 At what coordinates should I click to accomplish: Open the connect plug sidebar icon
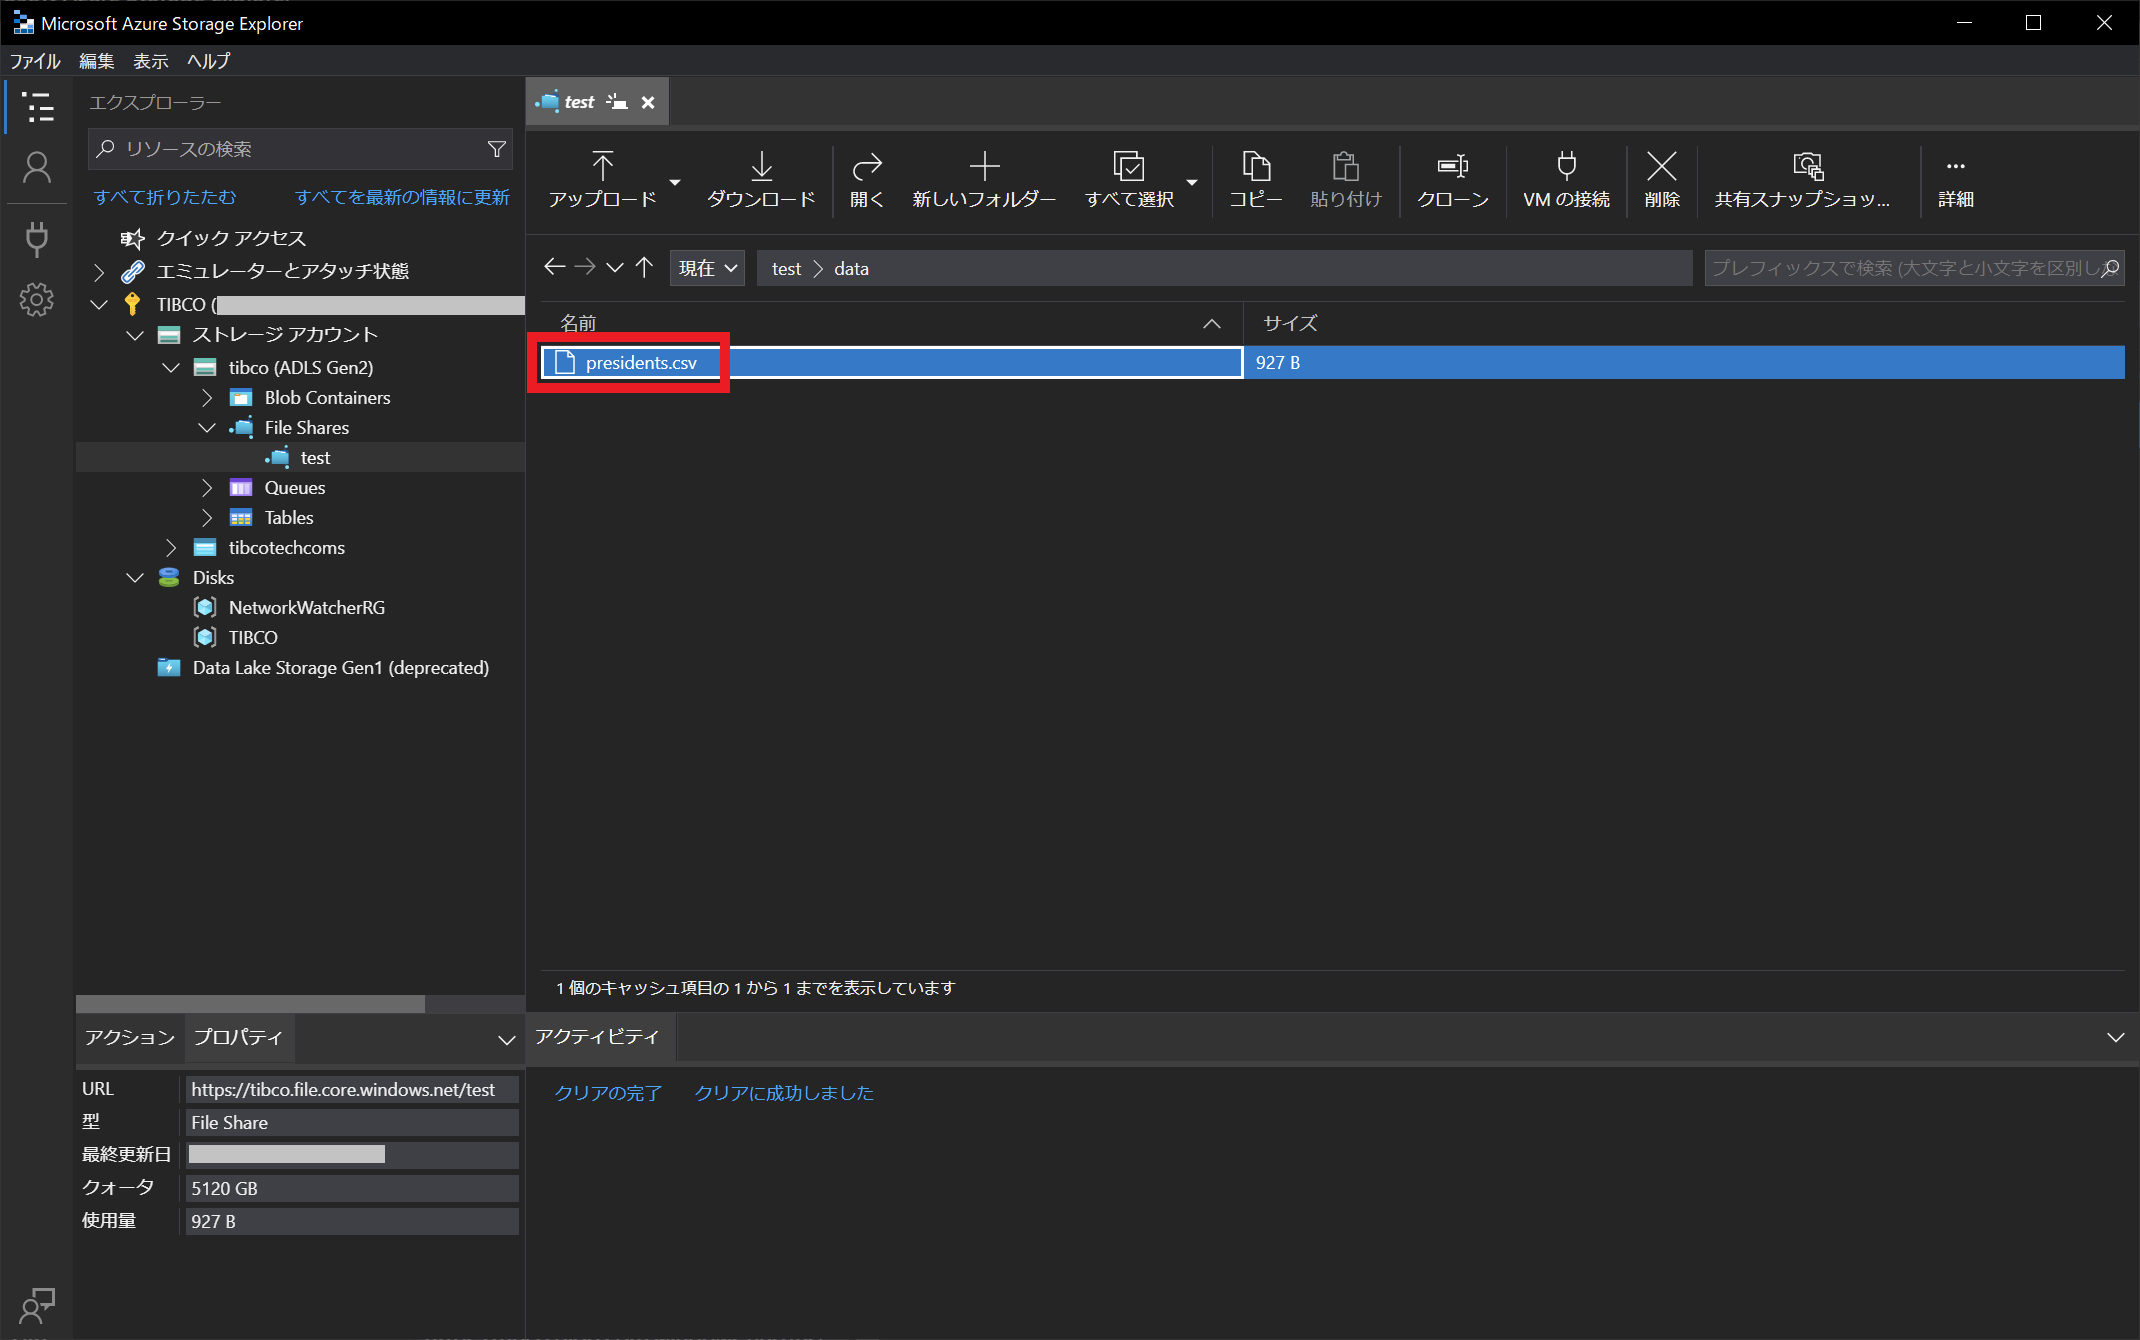tap(37, 239)
